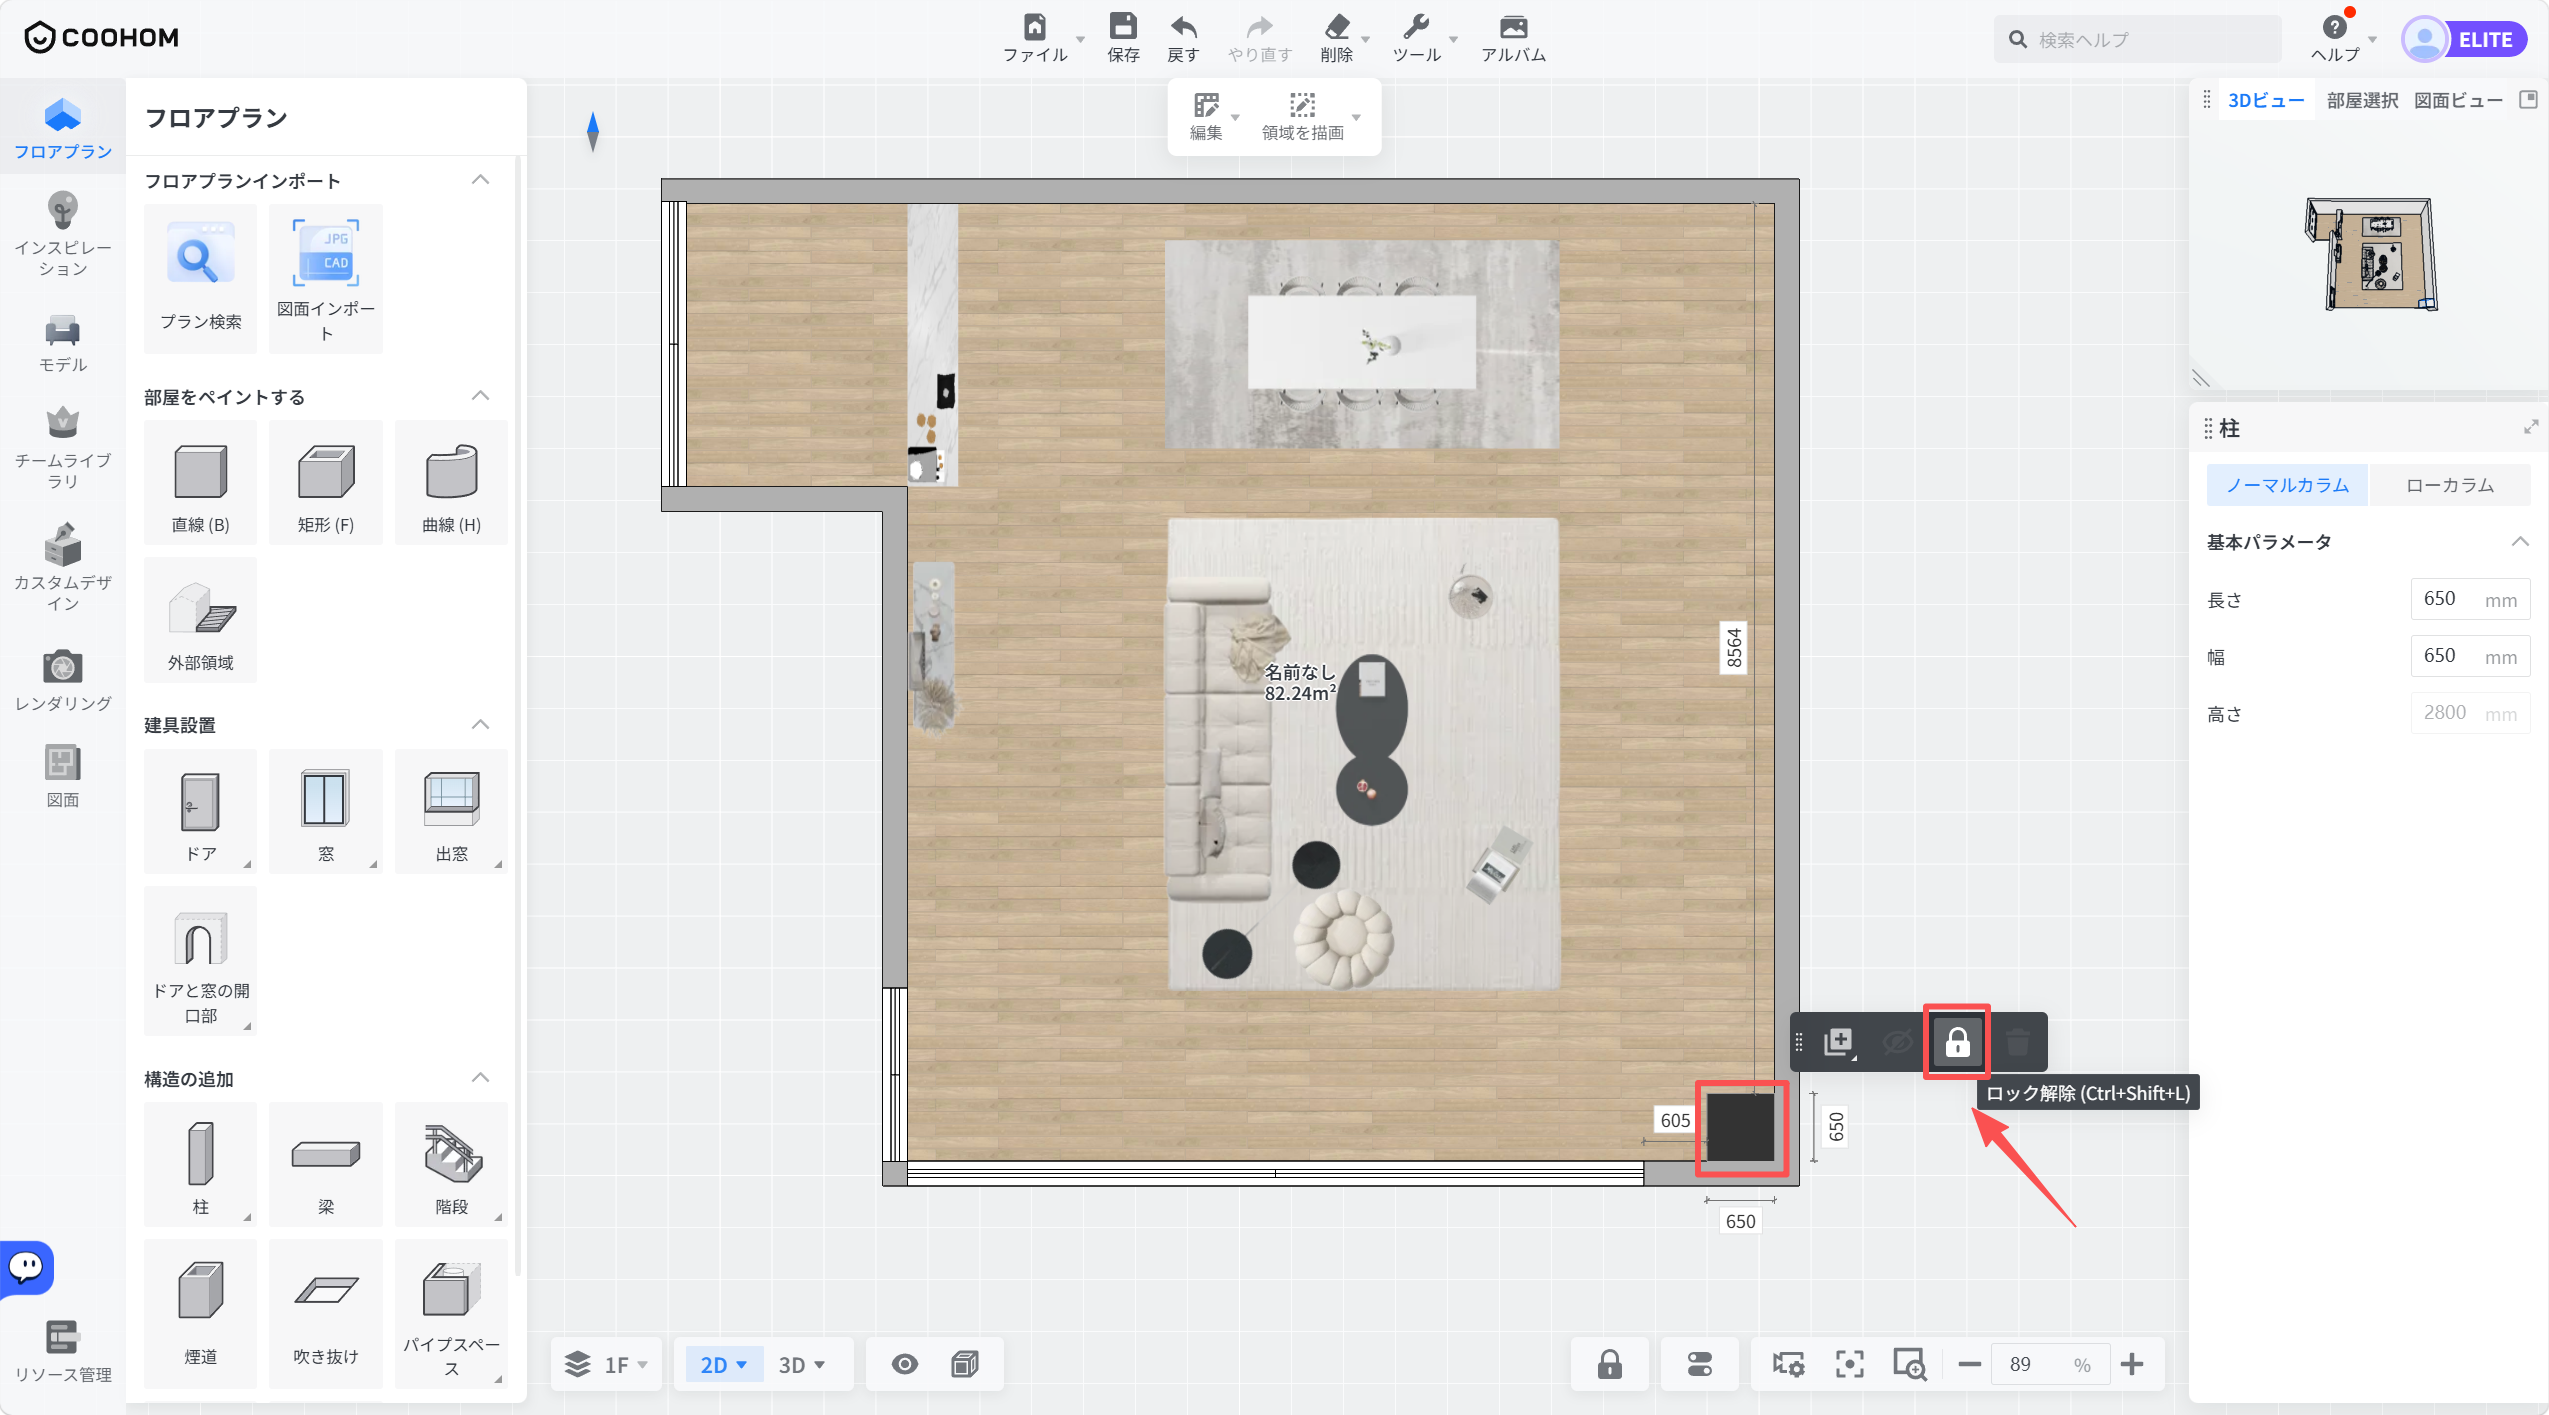This screenshot has height=1415, width=2549.
Task: Click the 長さ 650 input field
Action: coord(2469,599)
